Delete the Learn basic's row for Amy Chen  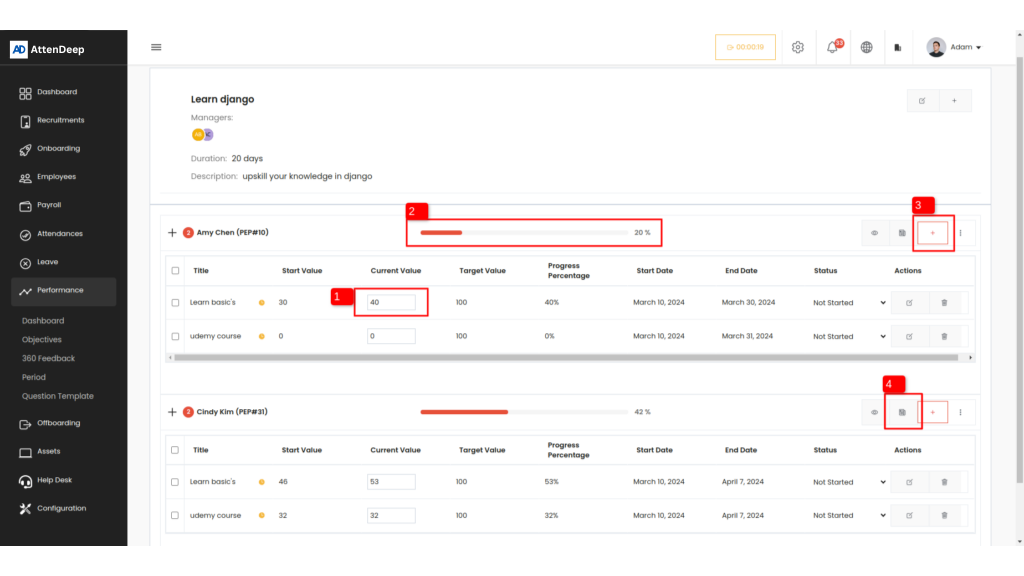click(x=944, y=302)
